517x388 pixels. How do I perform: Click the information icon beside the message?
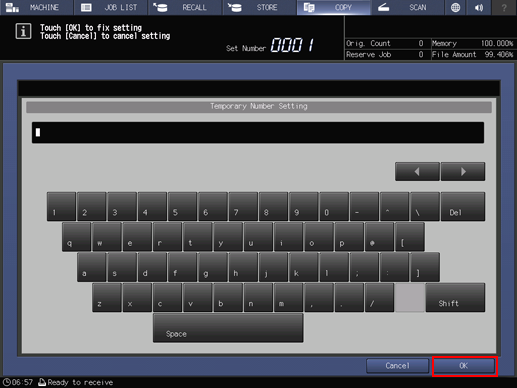(23, 32)
